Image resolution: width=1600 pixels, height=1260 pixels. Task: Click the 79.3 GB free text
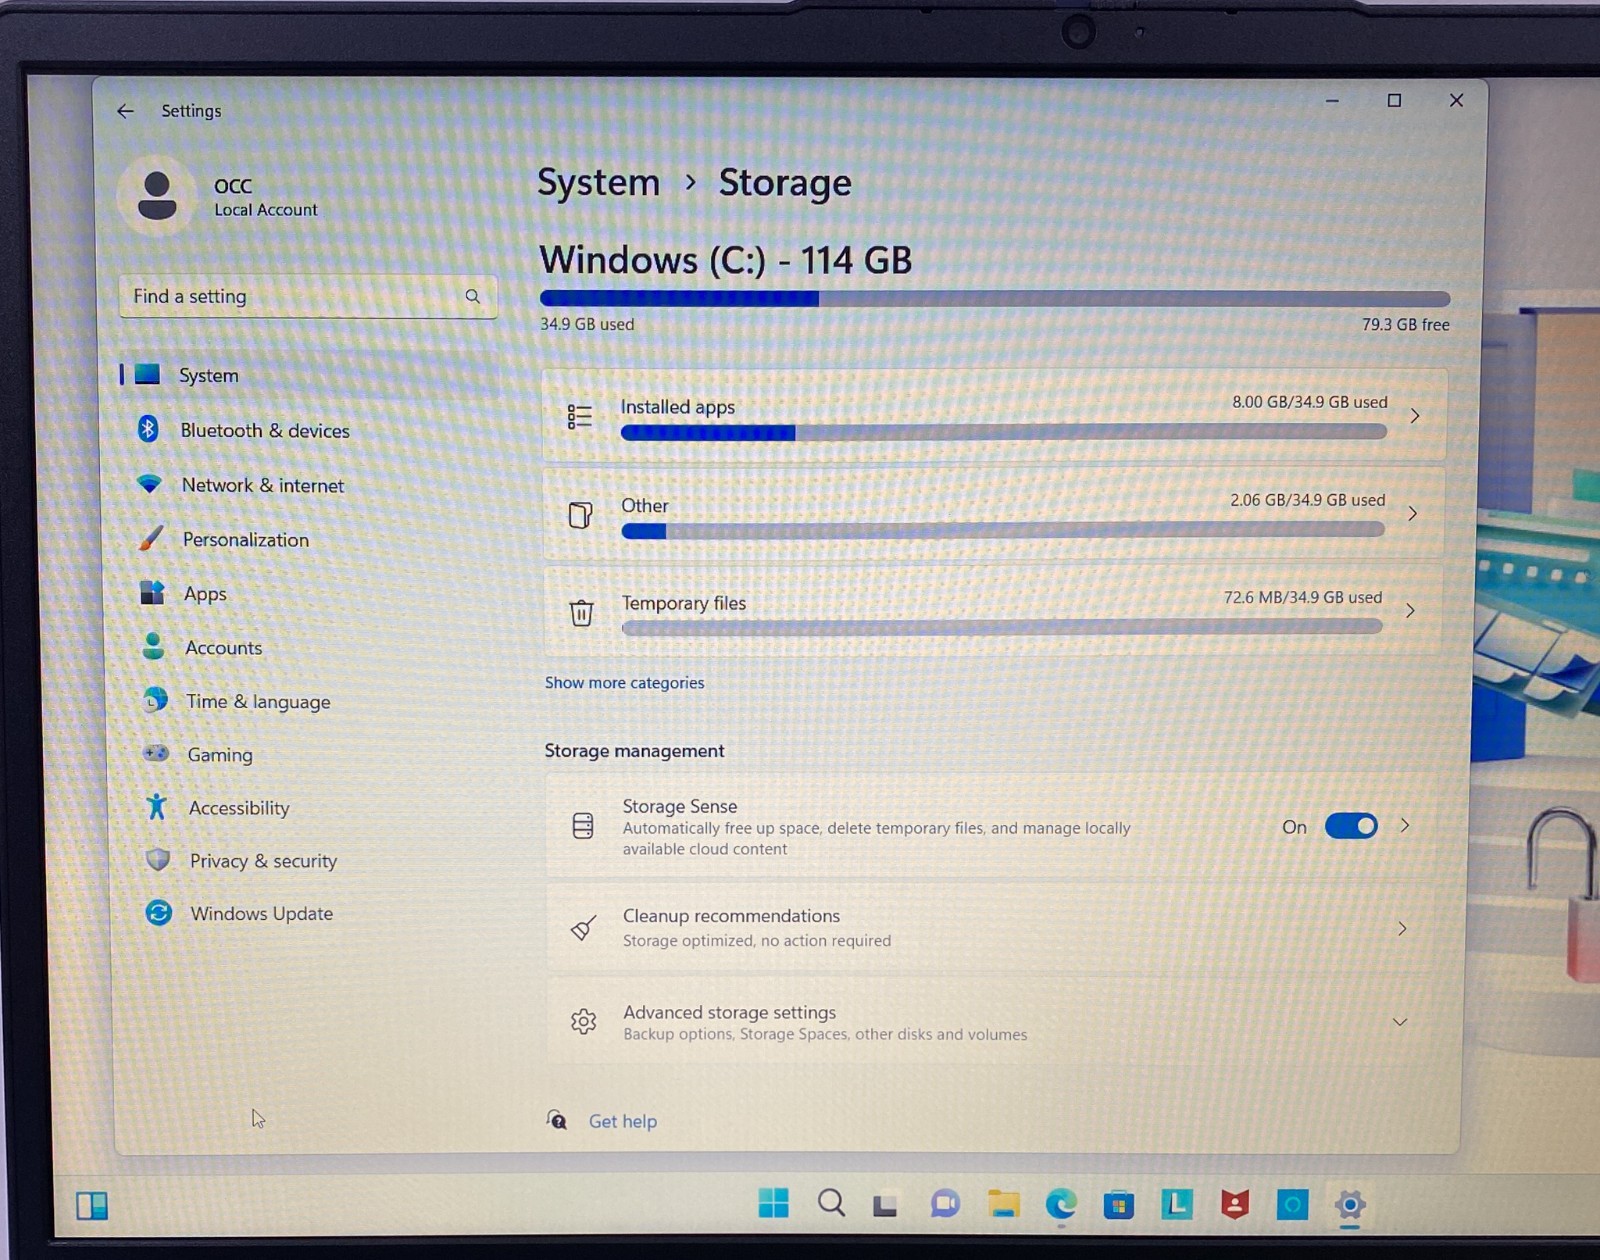1405,324
